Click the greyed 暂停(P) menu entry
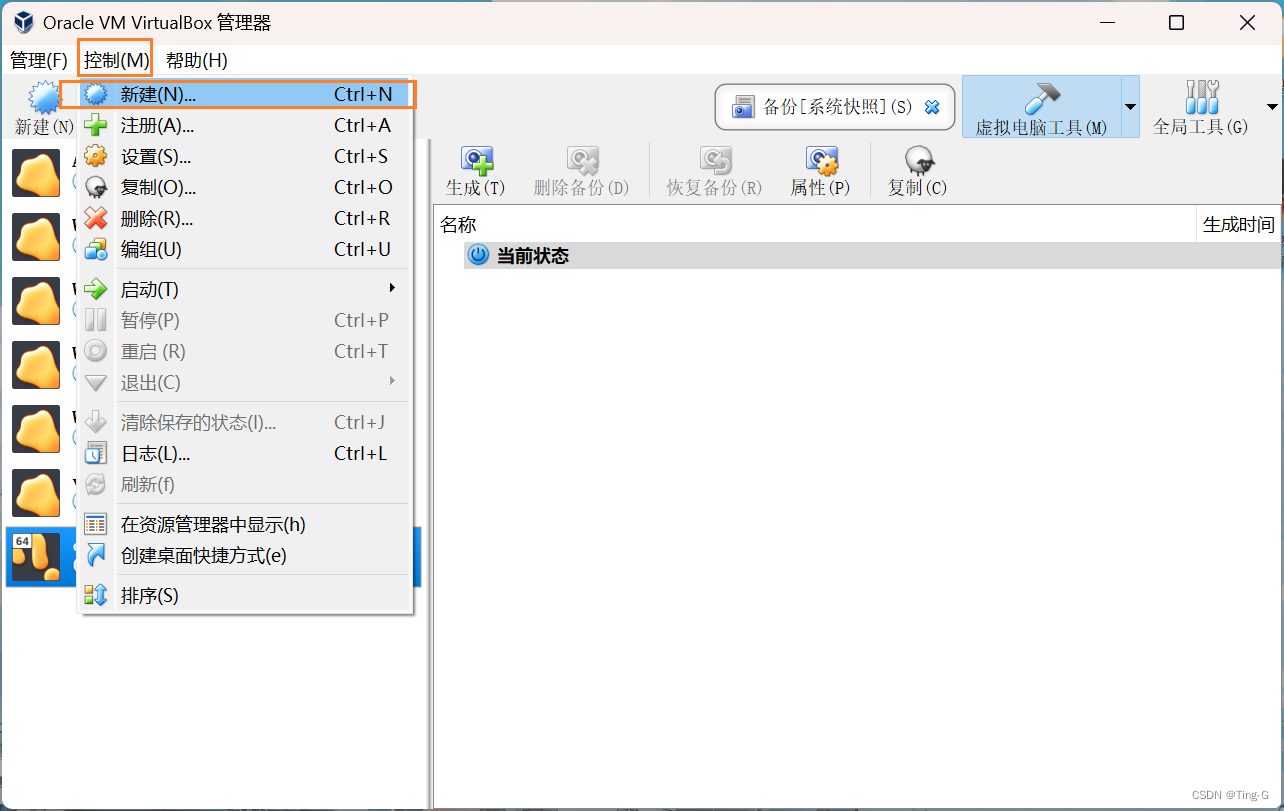The image size is (1284, 811). click(x=245, y=320)
